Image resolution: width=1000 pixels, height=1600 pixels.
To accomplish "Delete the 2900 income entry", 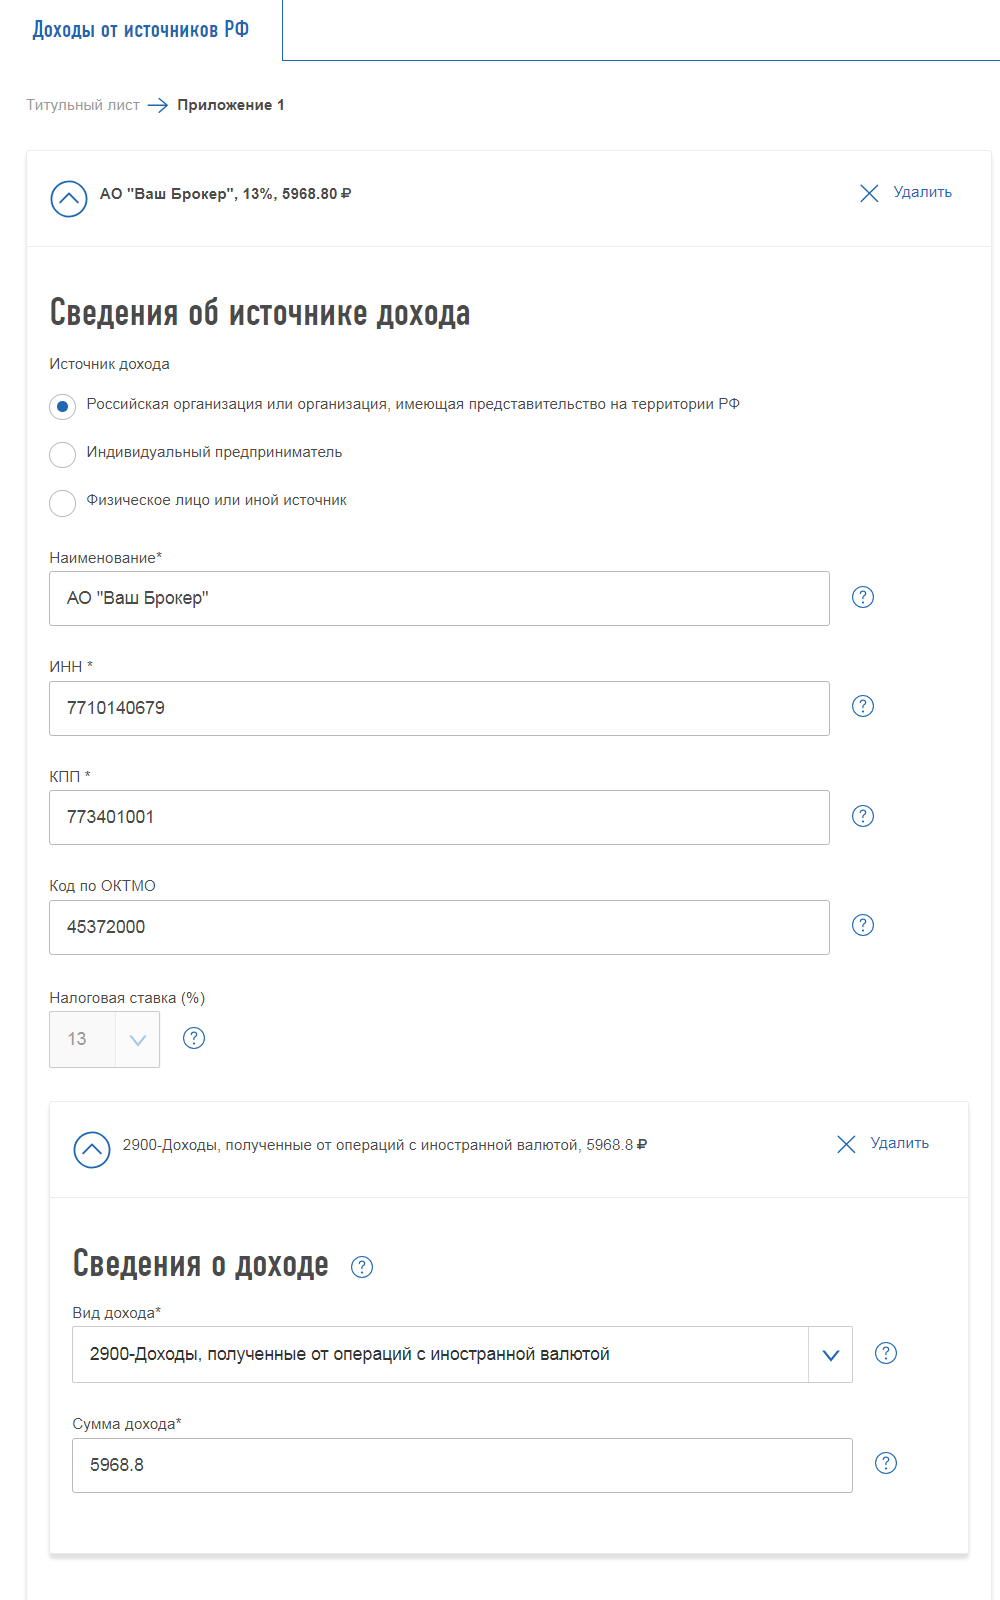I will [883, 1144].
